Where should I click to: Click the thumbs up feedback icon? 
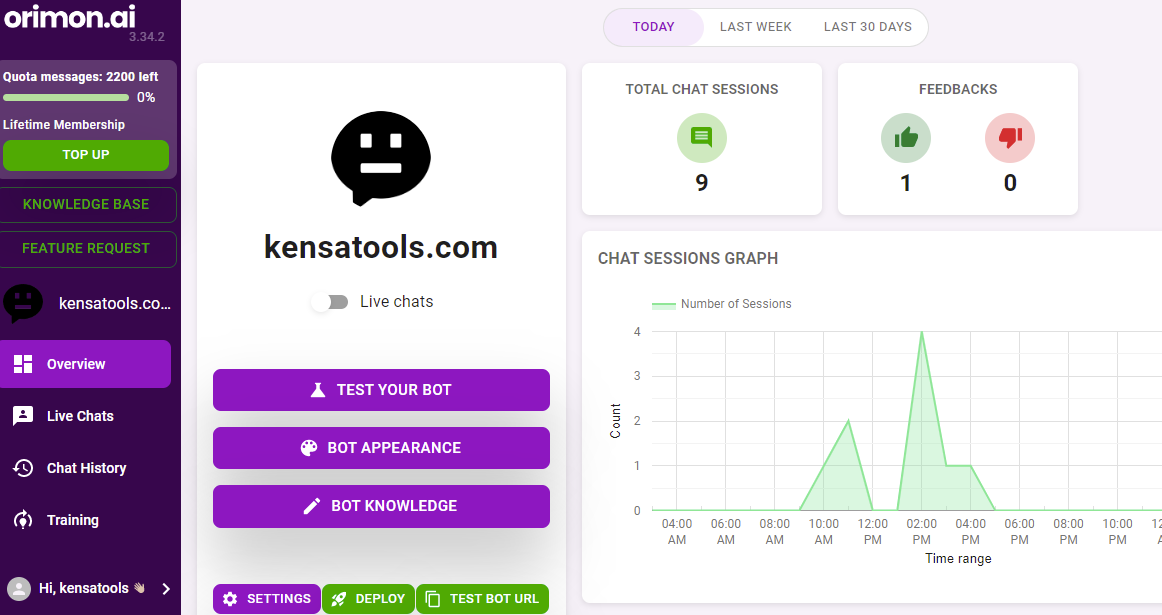coord(906,138)
